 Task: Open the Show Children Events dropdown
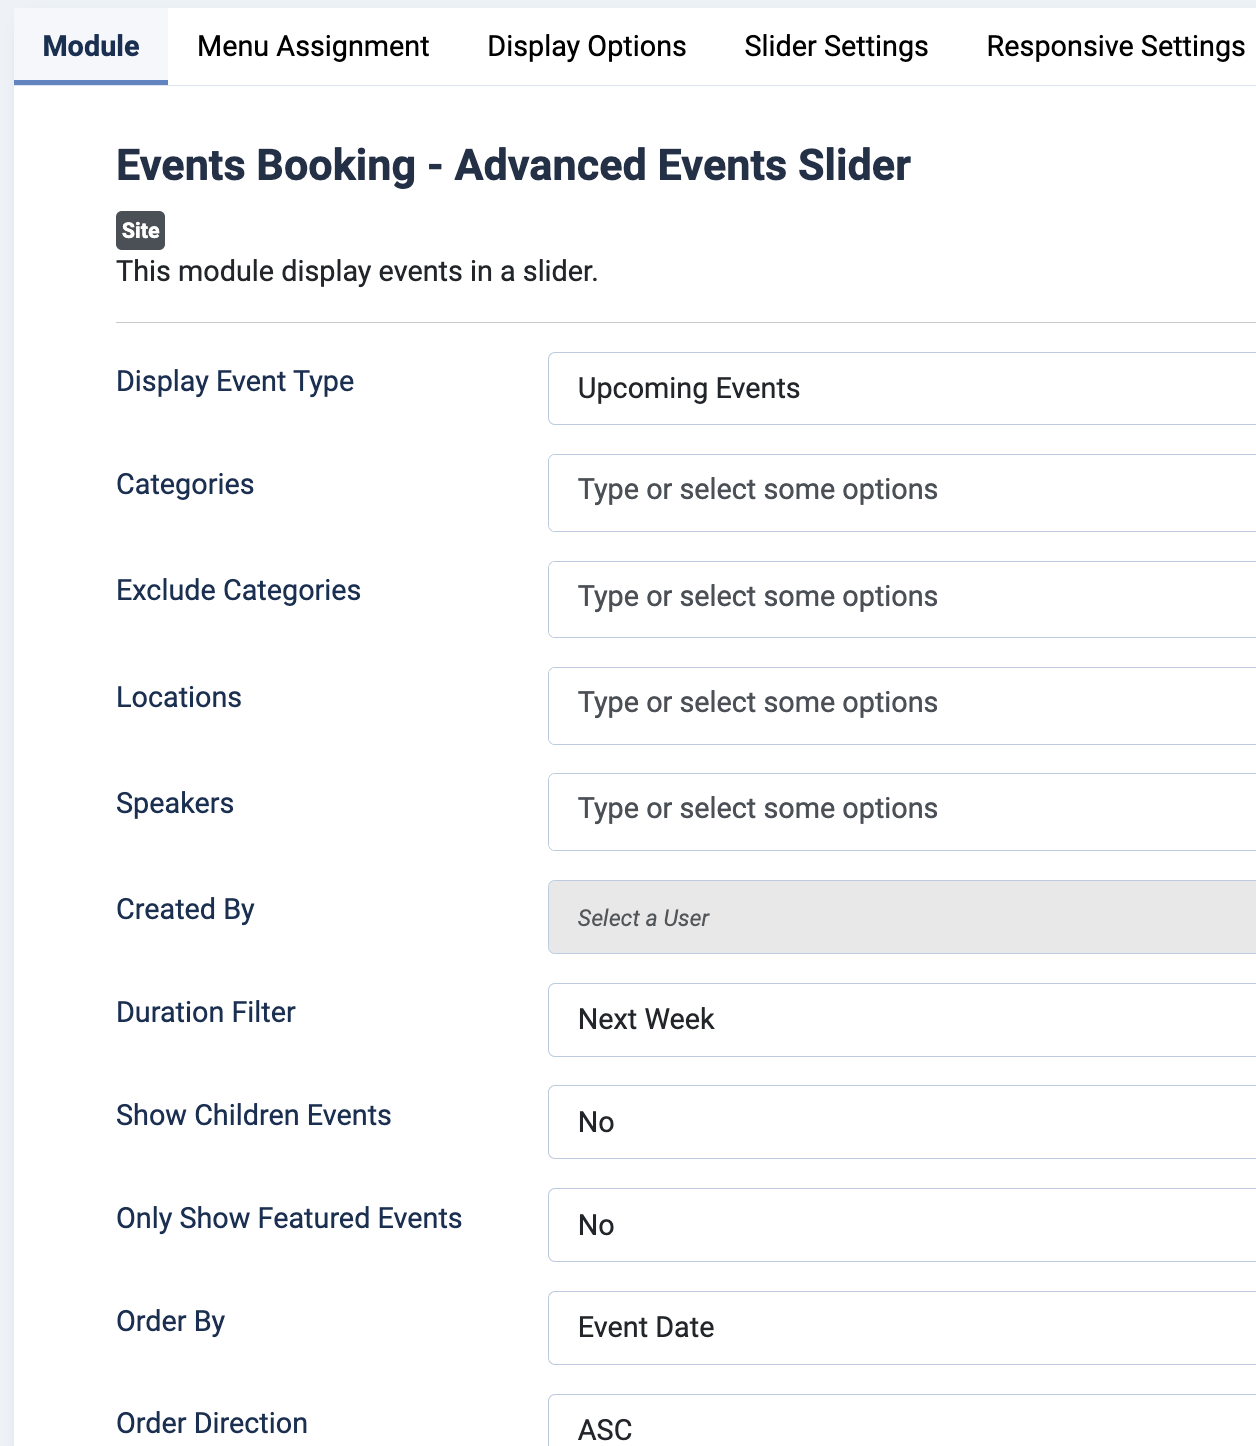coord(902,1122)
